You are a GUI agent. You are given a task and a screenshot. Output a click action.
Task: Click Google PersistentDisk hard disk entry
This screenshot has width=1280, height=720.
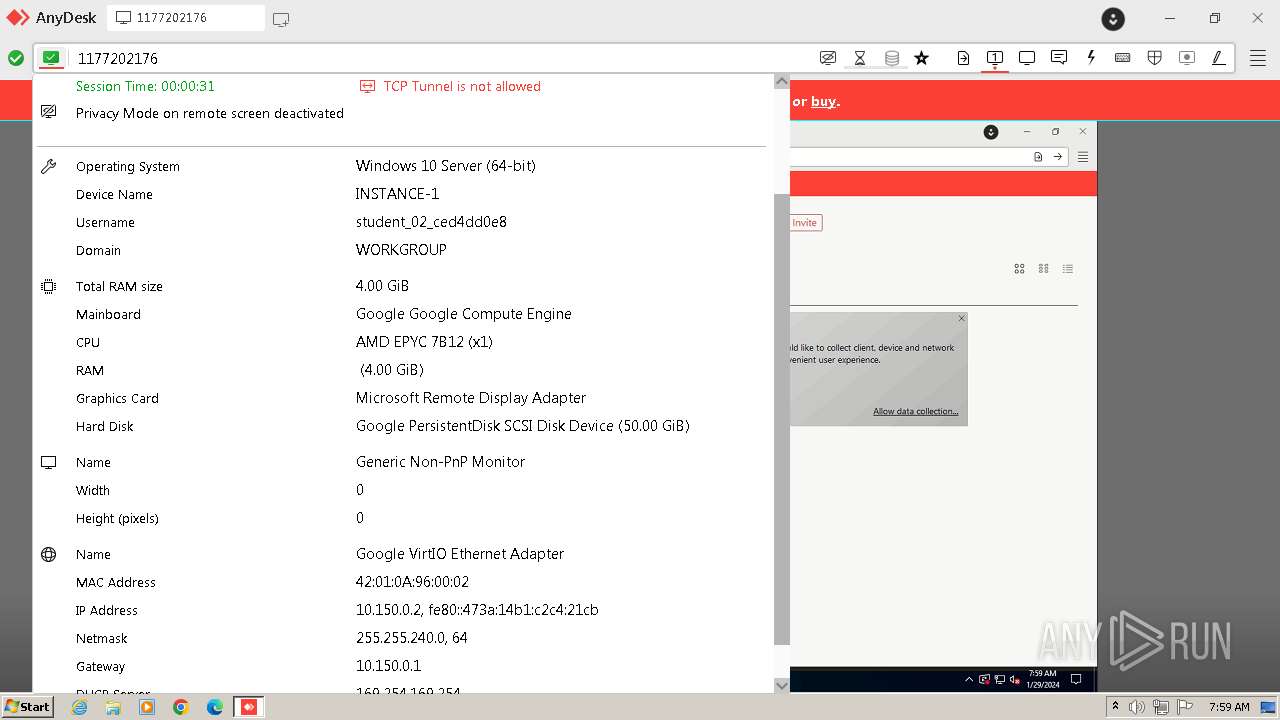(x=523, y=426)
